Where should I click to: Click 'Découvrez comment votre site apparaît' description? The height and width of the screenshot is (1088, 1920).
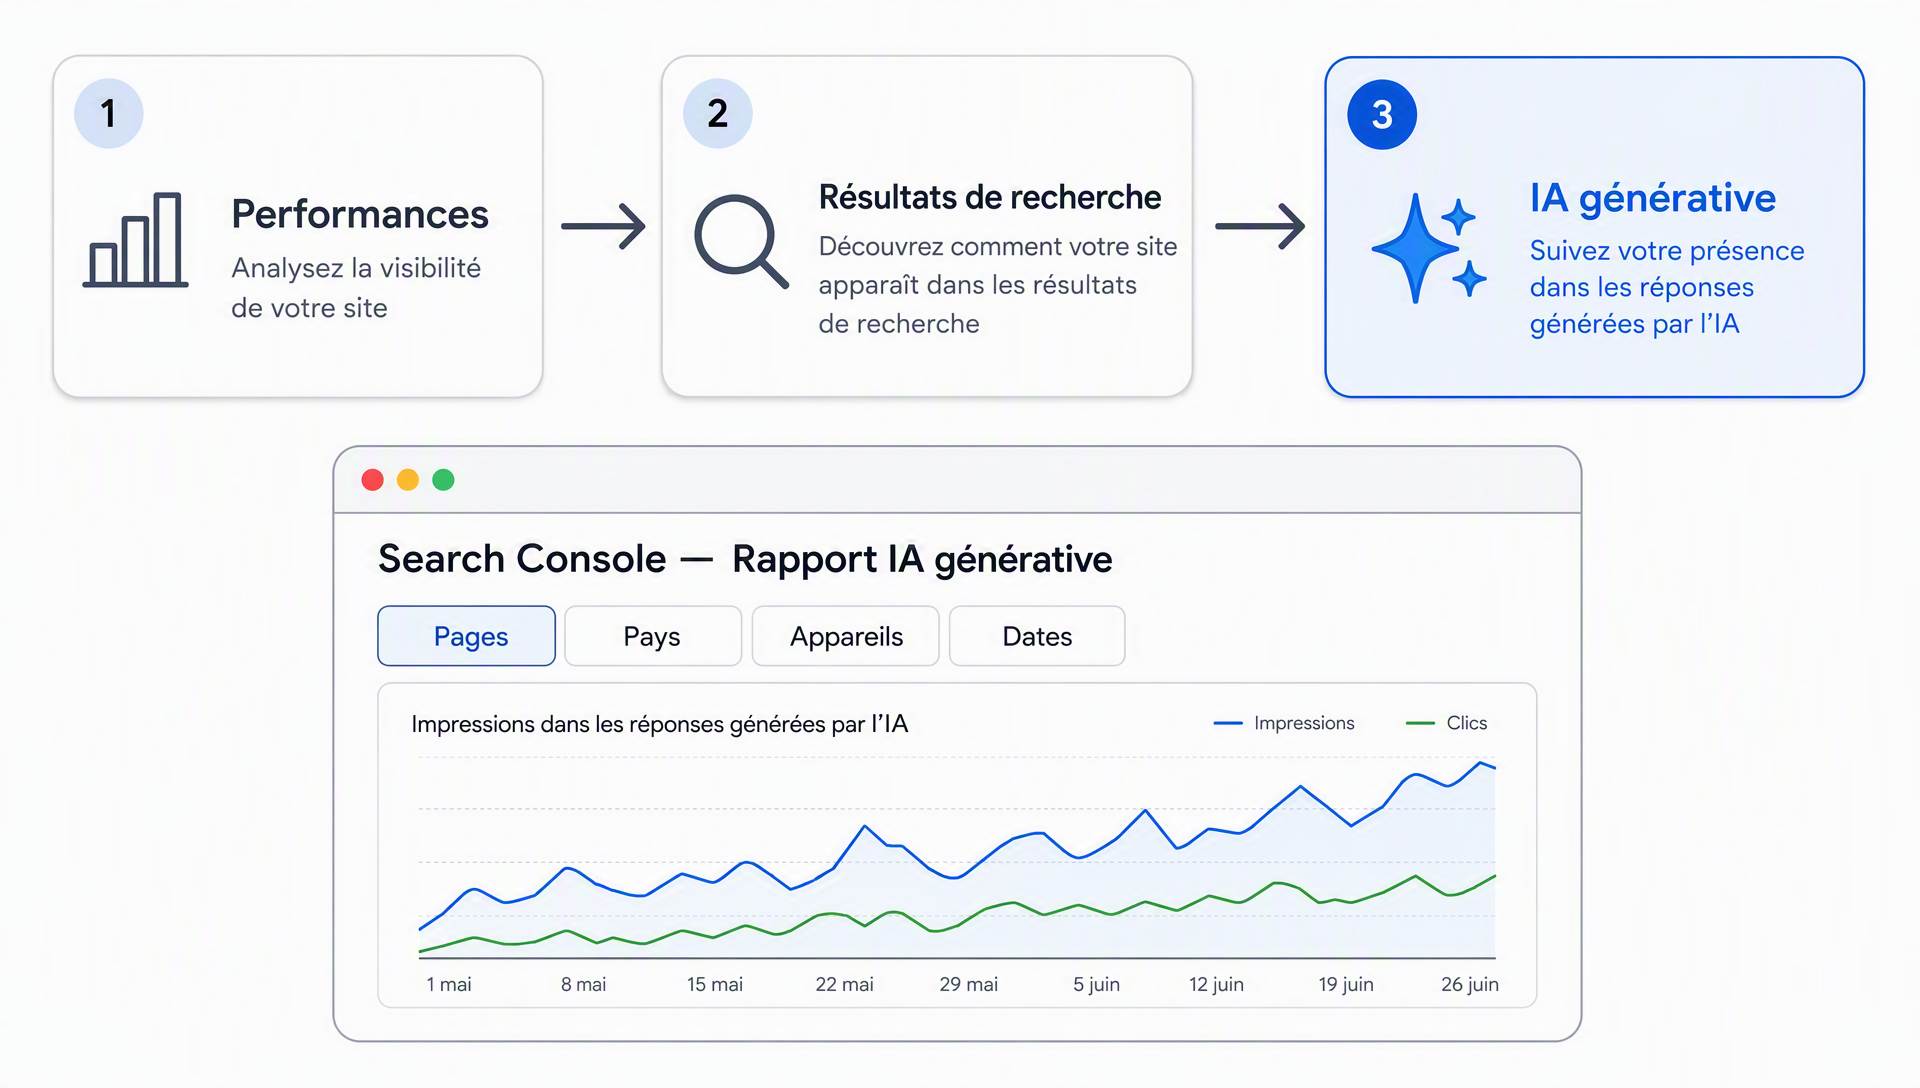pyautogui.click(x=998, y=285)
